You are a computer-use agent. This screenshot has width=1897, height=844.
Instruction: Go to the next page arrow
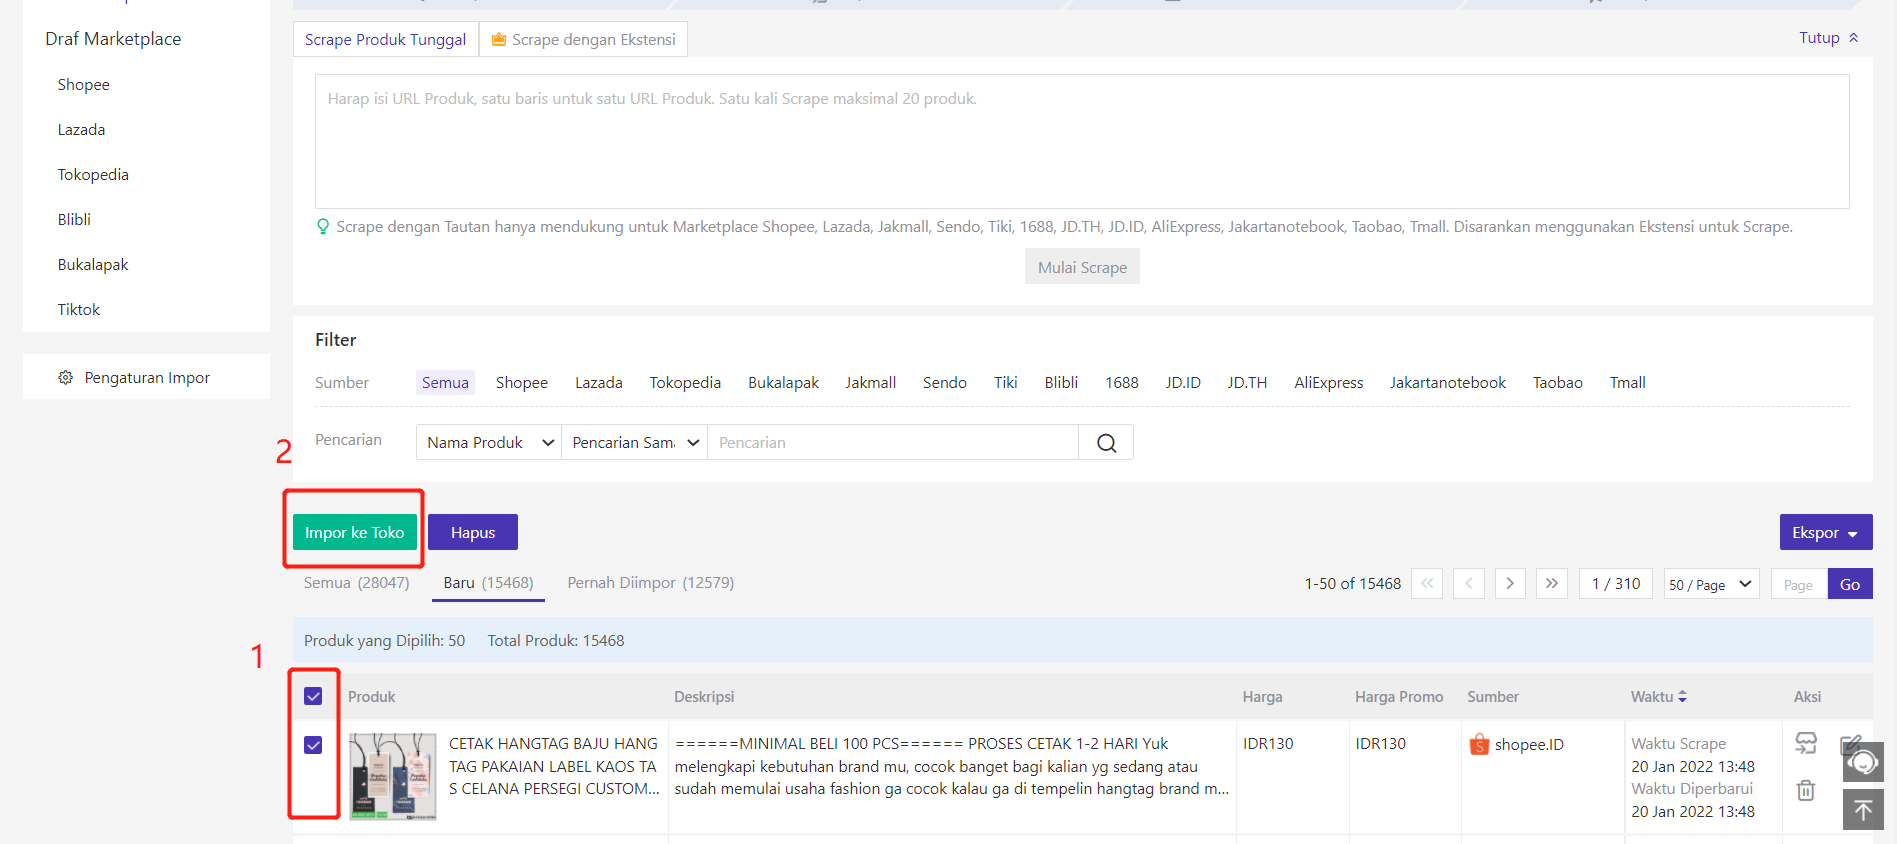click(1510, 584)
